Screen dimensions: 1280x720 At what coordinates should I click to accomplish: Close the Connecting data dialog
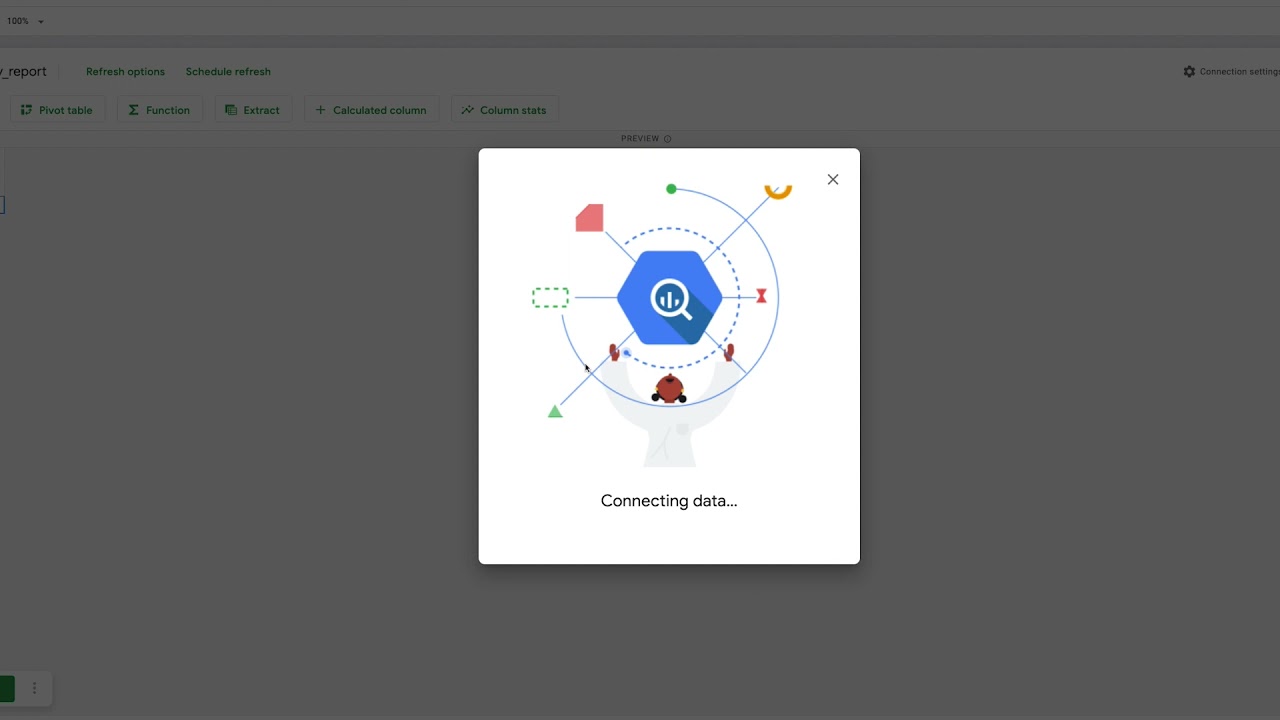(x=833, y=180)
